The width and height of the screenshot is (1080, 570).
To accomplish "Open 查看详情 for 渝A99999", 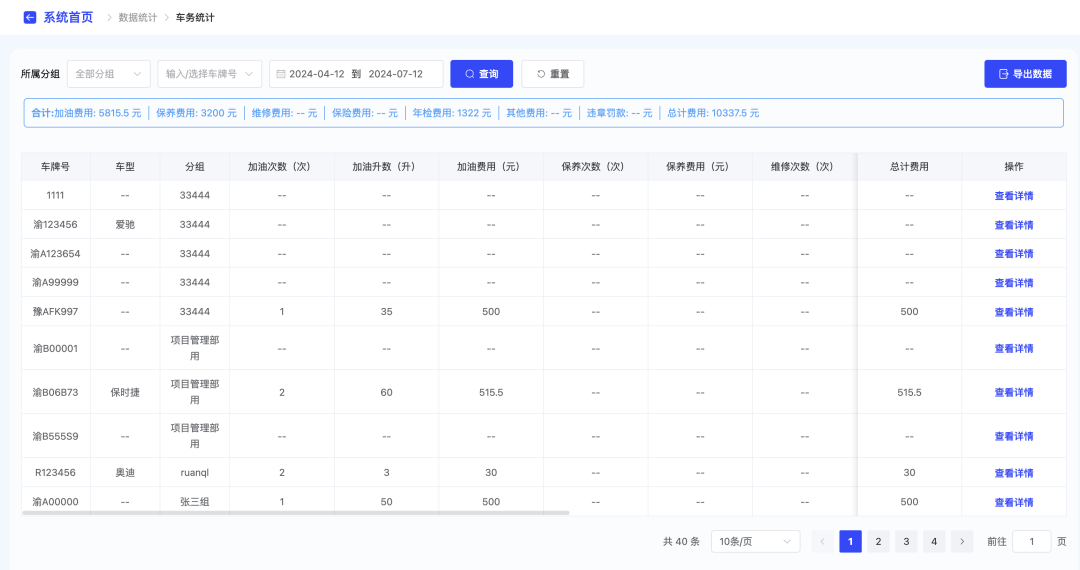I will 1014,283.
